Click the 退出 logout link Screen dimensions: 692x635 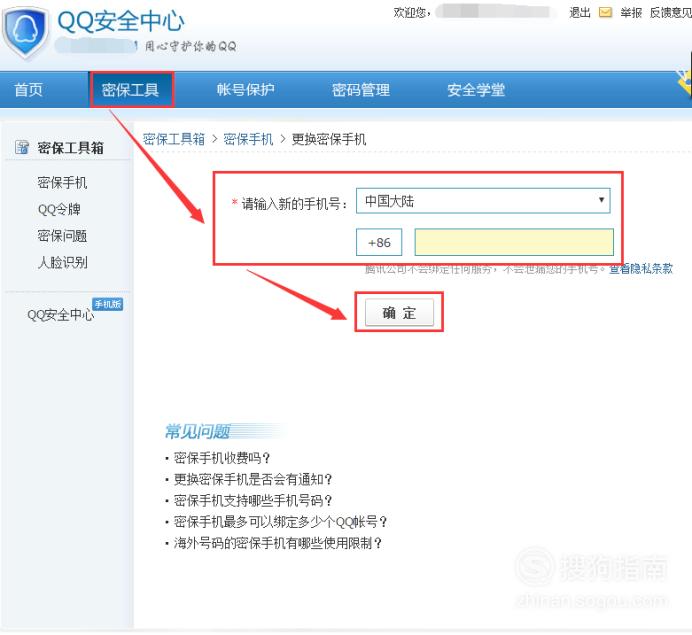[x=580, y=12]
